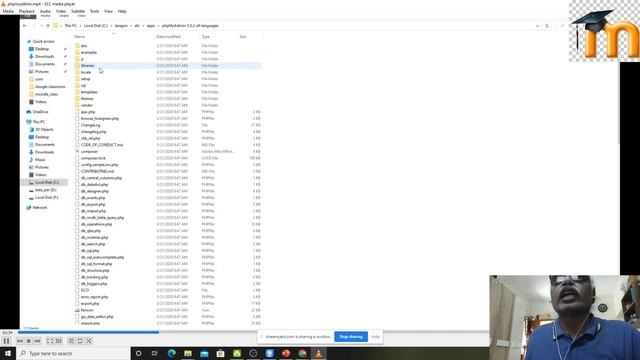Open File Explorer from the taskbar
The width and height of the screenshot is (640, 360).
[188, 353]
